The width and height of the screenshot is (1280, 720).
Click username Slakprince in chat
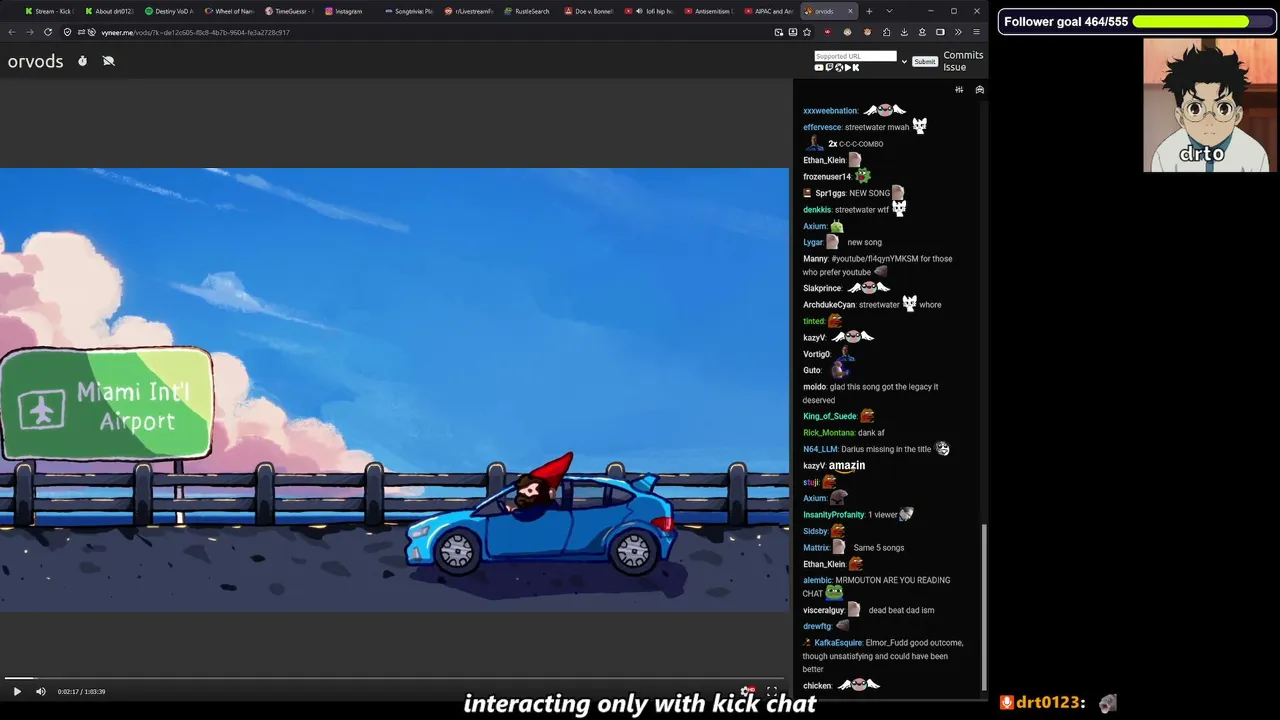click(823, 288)
